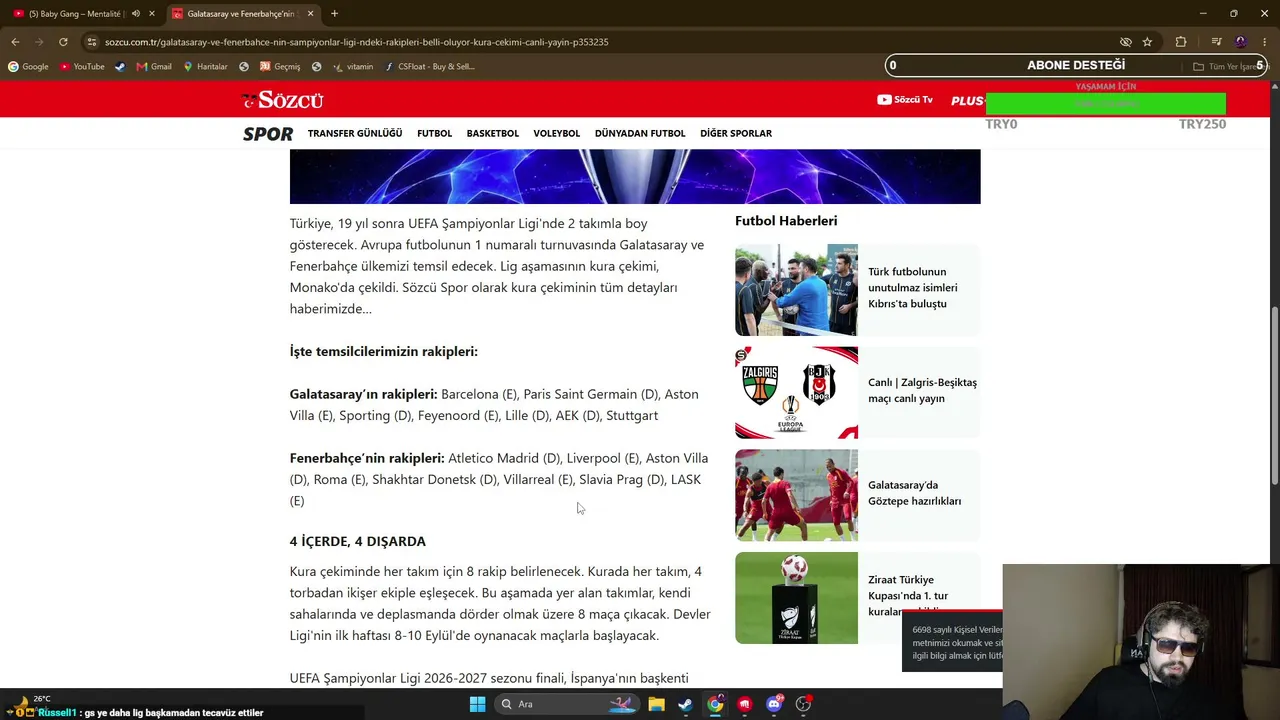Open a new browser tab
Viewport: 1280px width, 720px height.
tap(334, 14)
